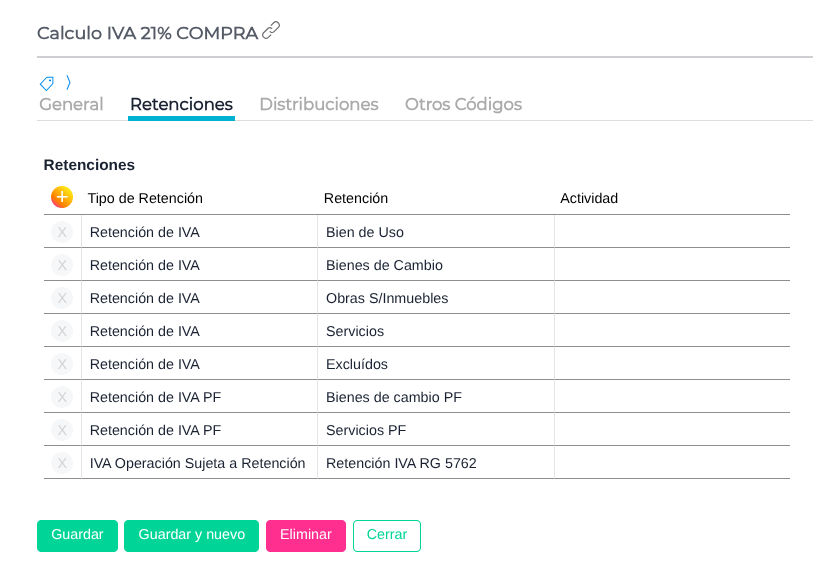
Task: Click the Actividad cell for Bien de Uso
Action: [x=672, y=232]
